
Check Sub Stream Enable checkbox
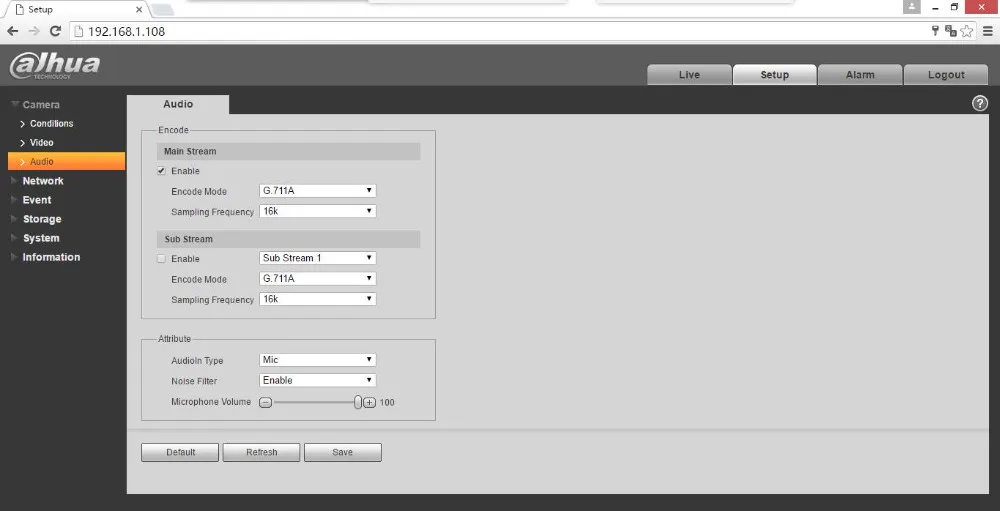coord(161,258)
